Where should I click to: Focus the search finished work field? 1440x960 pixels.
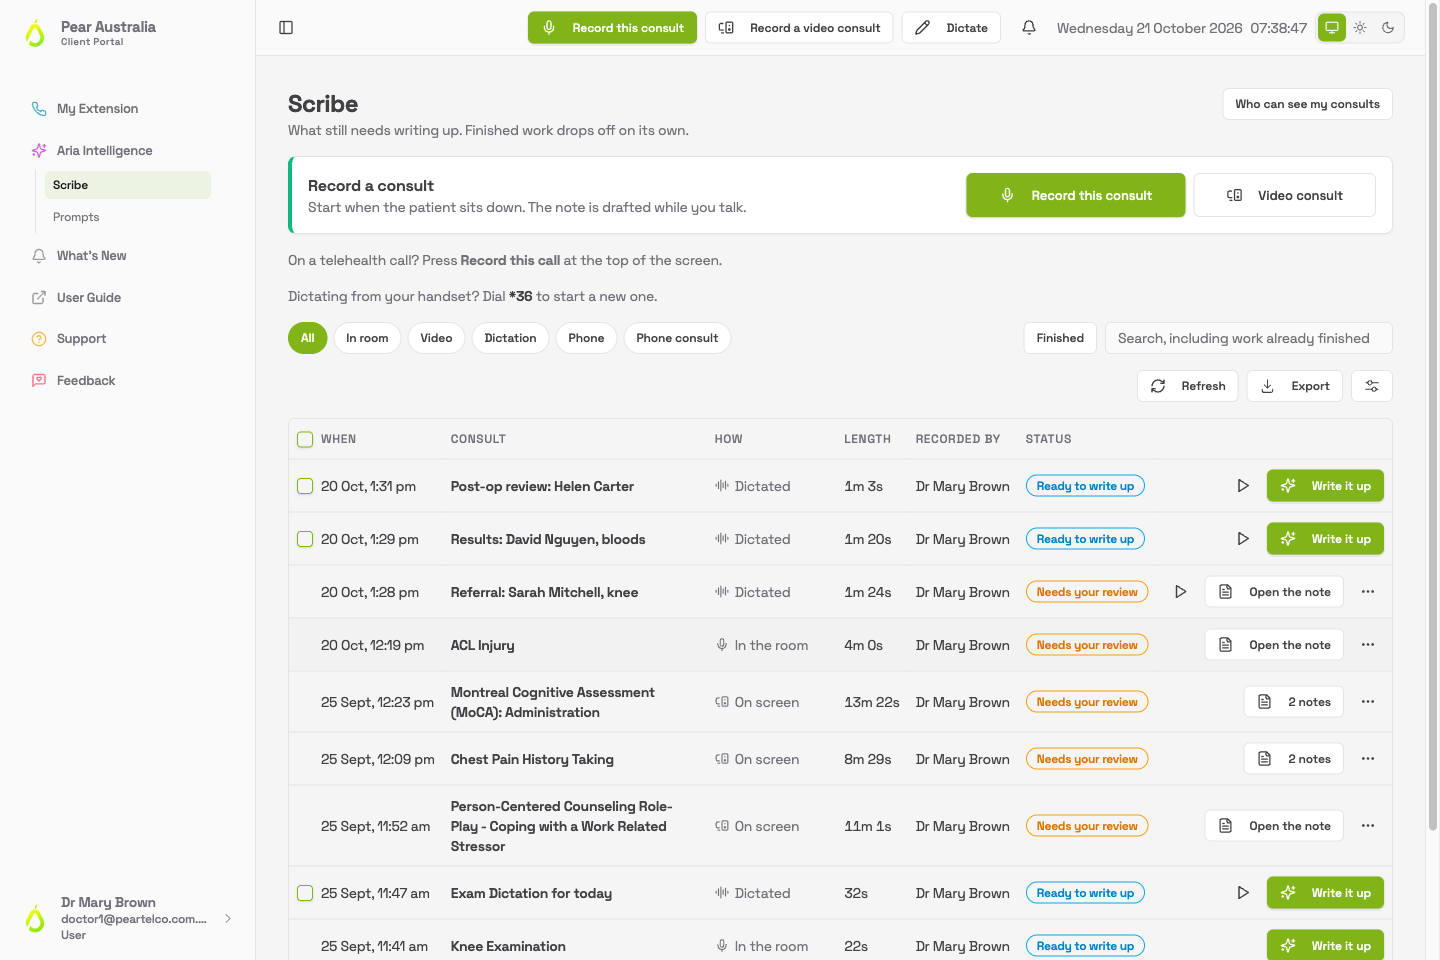[1248, 338]
